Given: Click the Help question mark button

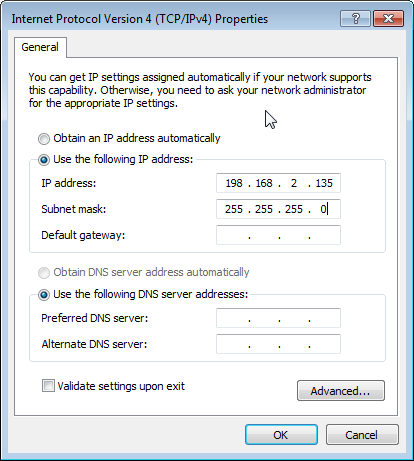Looking at the screenshot, I should (x=355, y=18).
